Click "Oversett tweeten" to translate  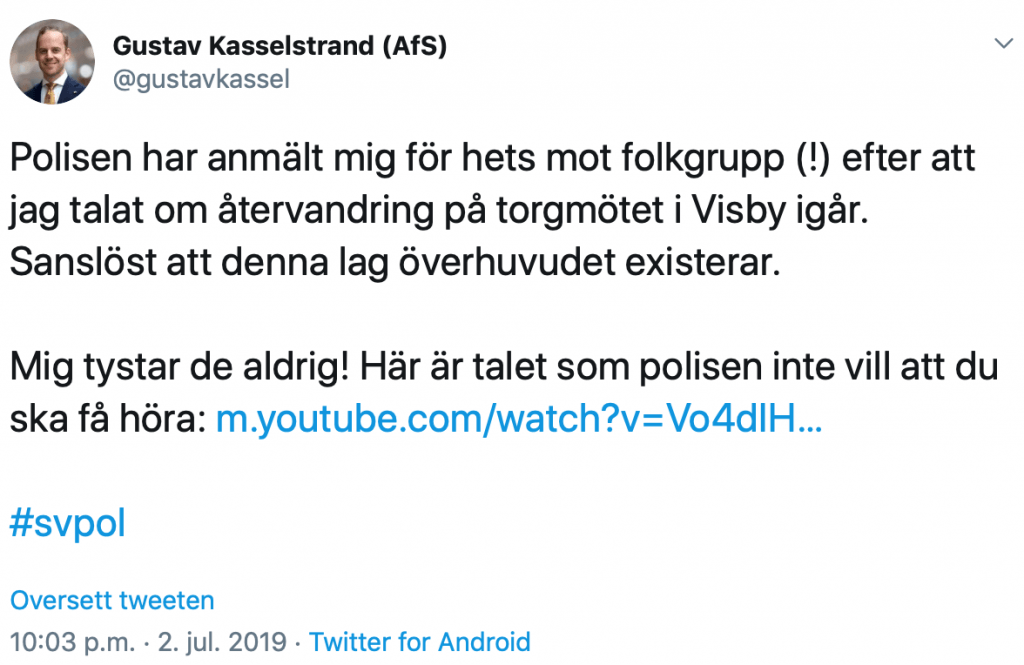pos(112,600)
